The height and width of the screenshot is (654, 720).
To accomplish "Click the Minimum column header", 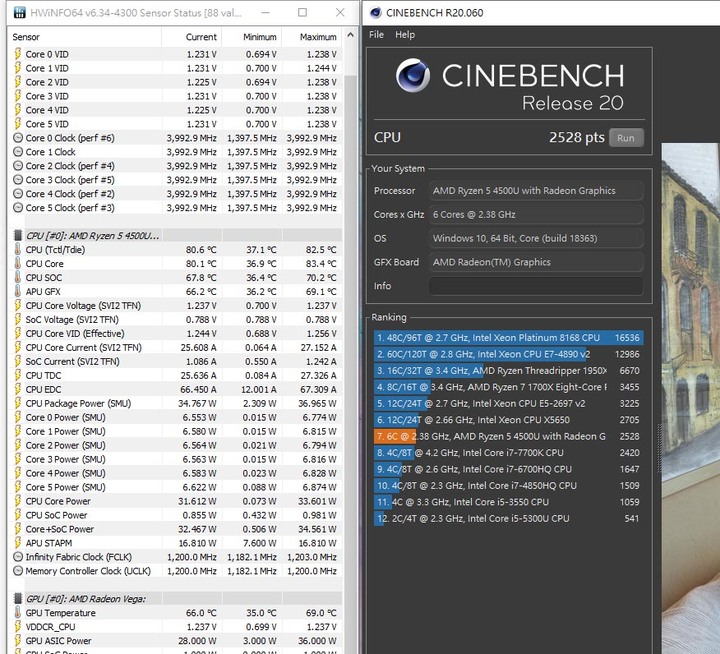I will point(252,37).
